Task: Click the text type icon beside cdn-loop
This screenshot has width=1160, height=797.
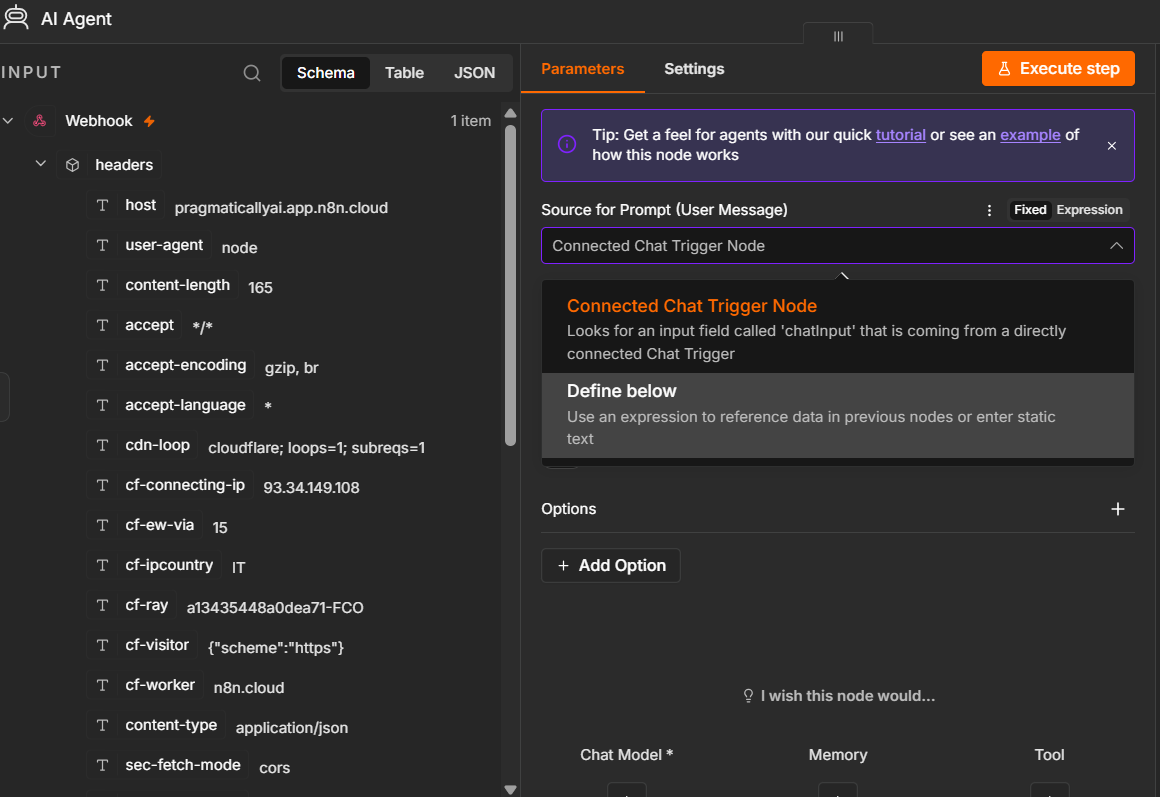Action: 103,445
